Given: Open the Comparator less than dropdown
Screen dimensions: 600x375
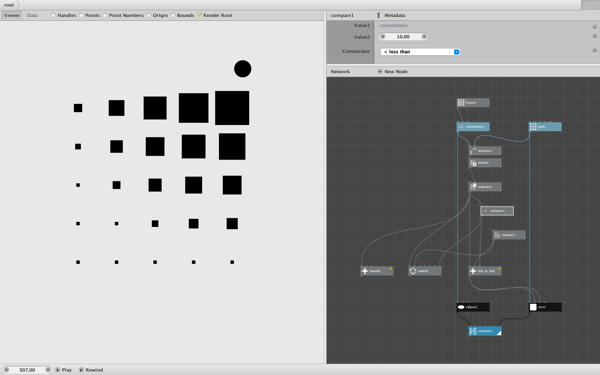Looking at the screenshot, I should point(420,52).
